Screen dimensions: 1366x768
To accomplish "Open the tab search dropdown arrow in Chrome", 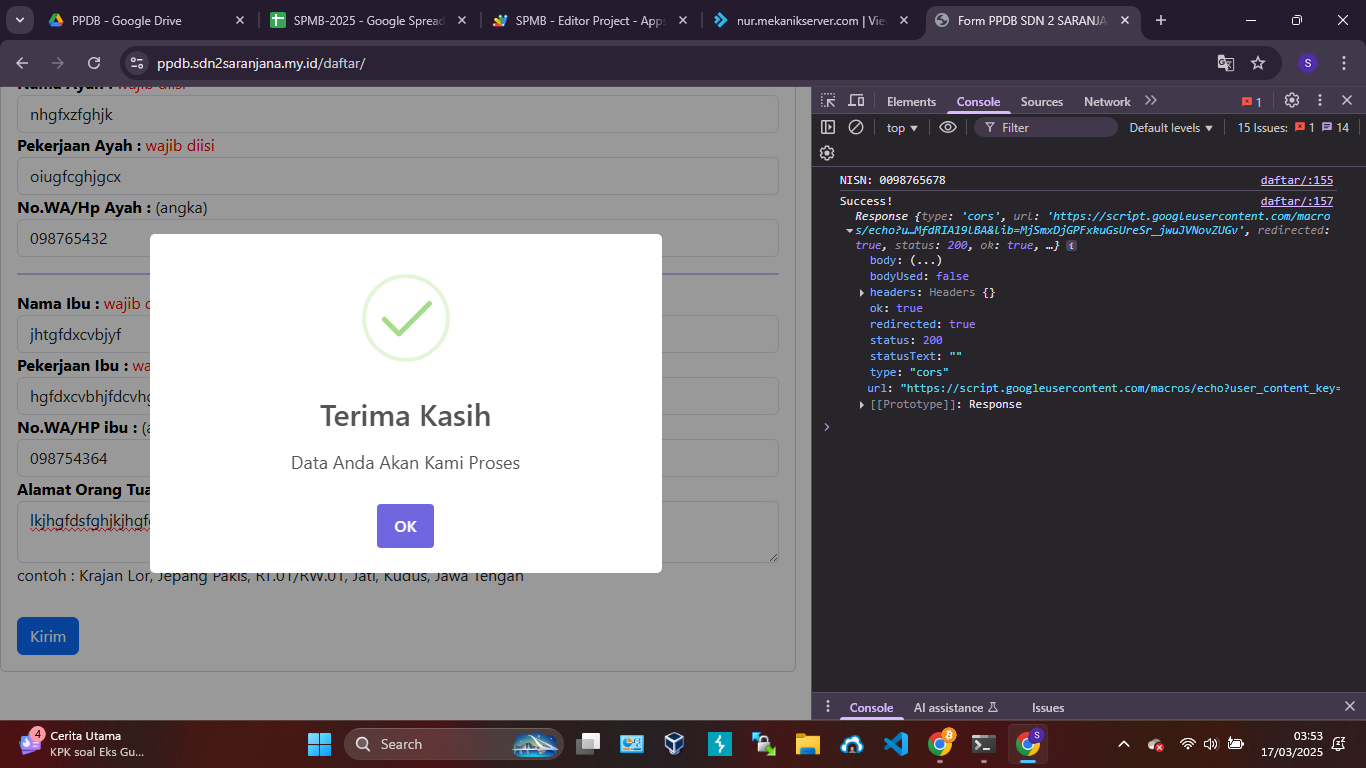I will [20, 20].
